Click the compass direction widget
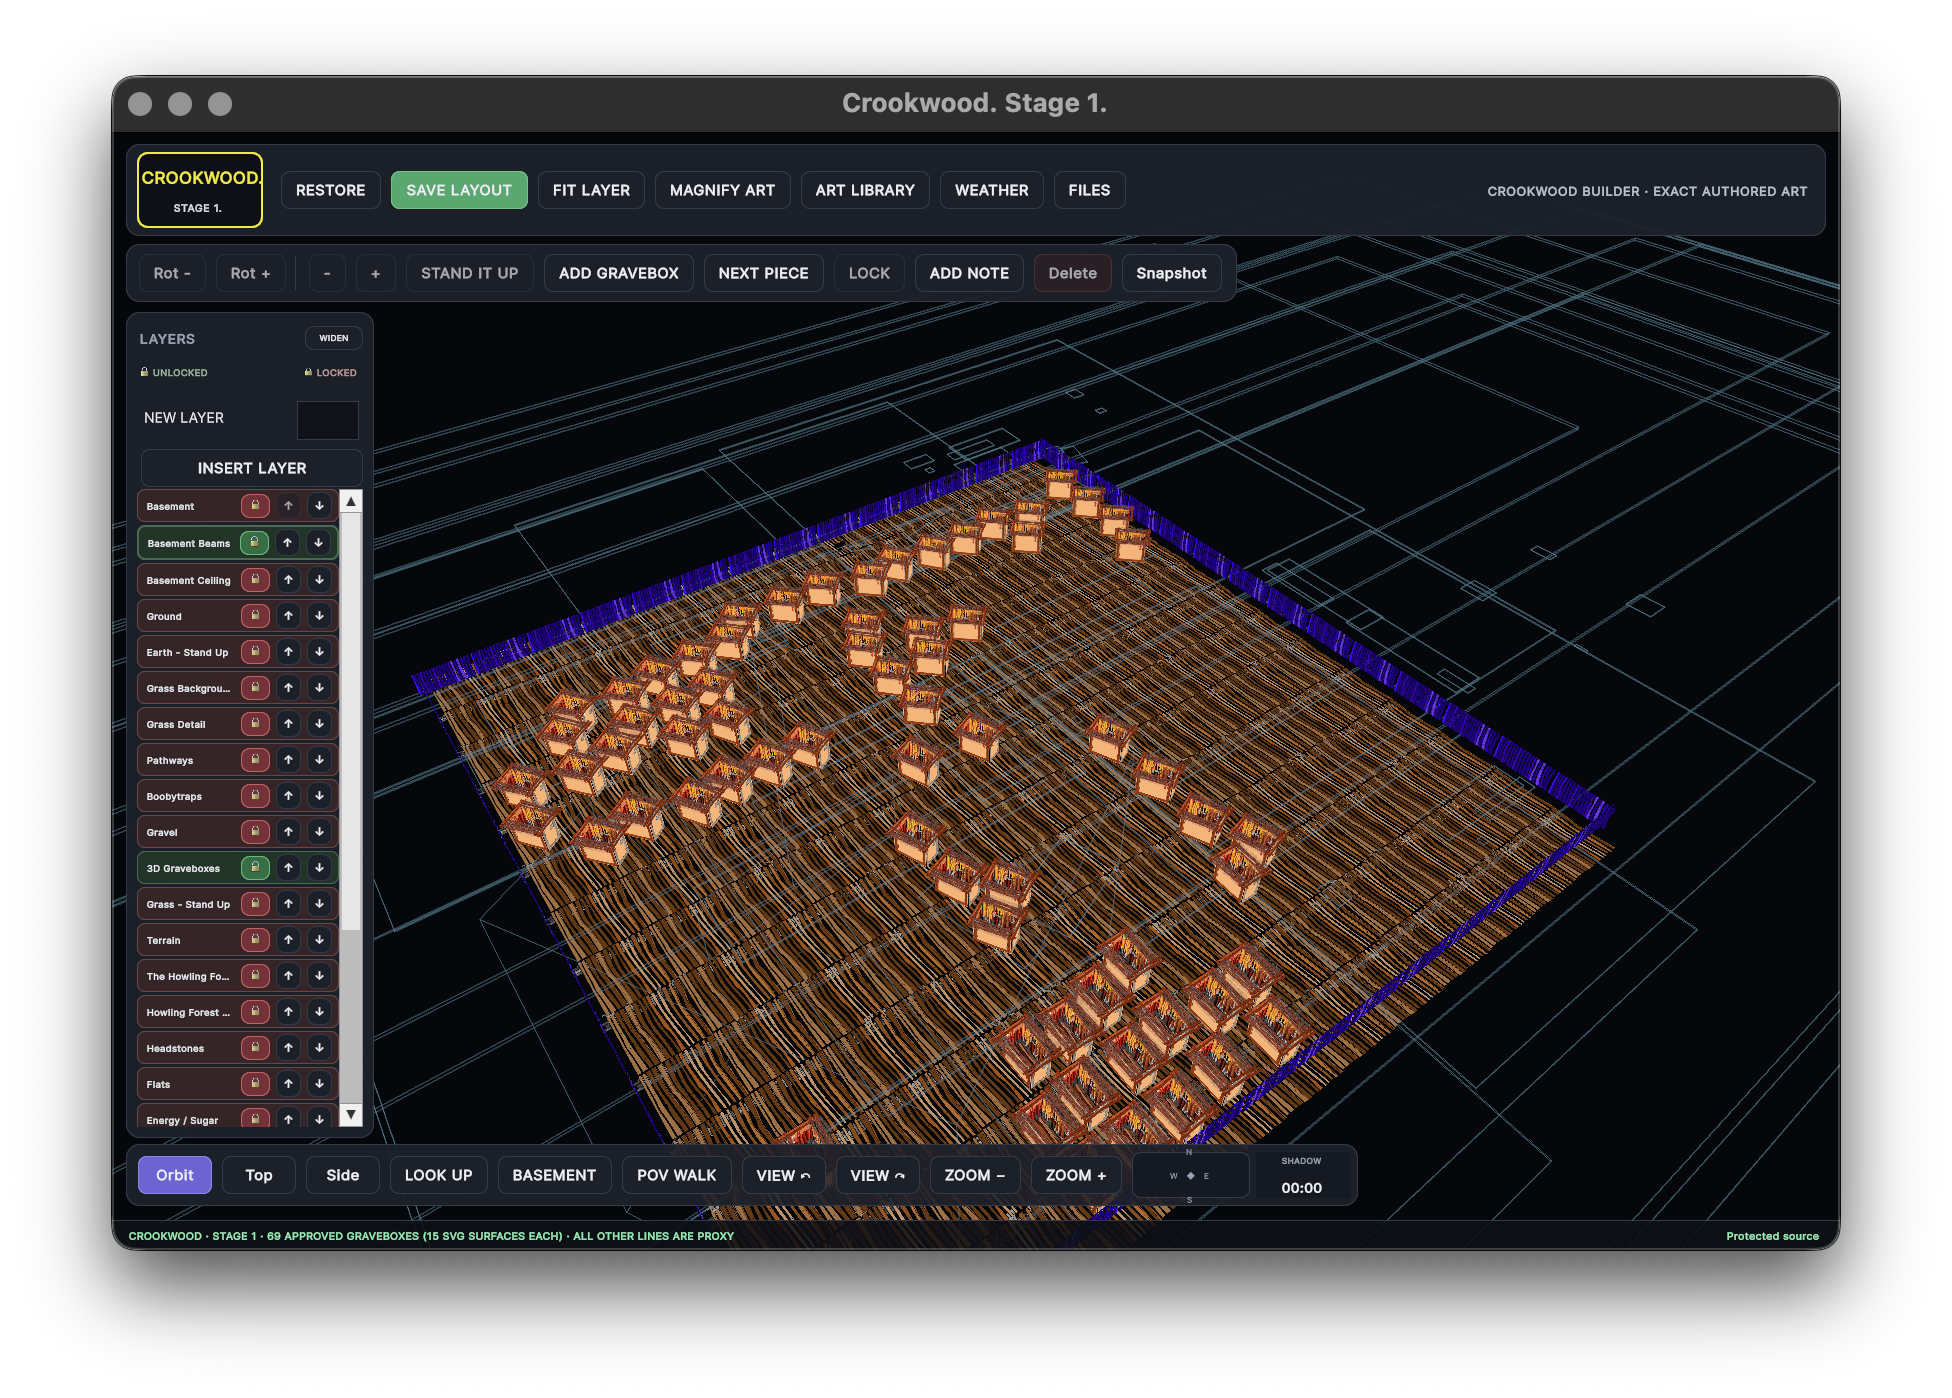 coord(1190,1175)
